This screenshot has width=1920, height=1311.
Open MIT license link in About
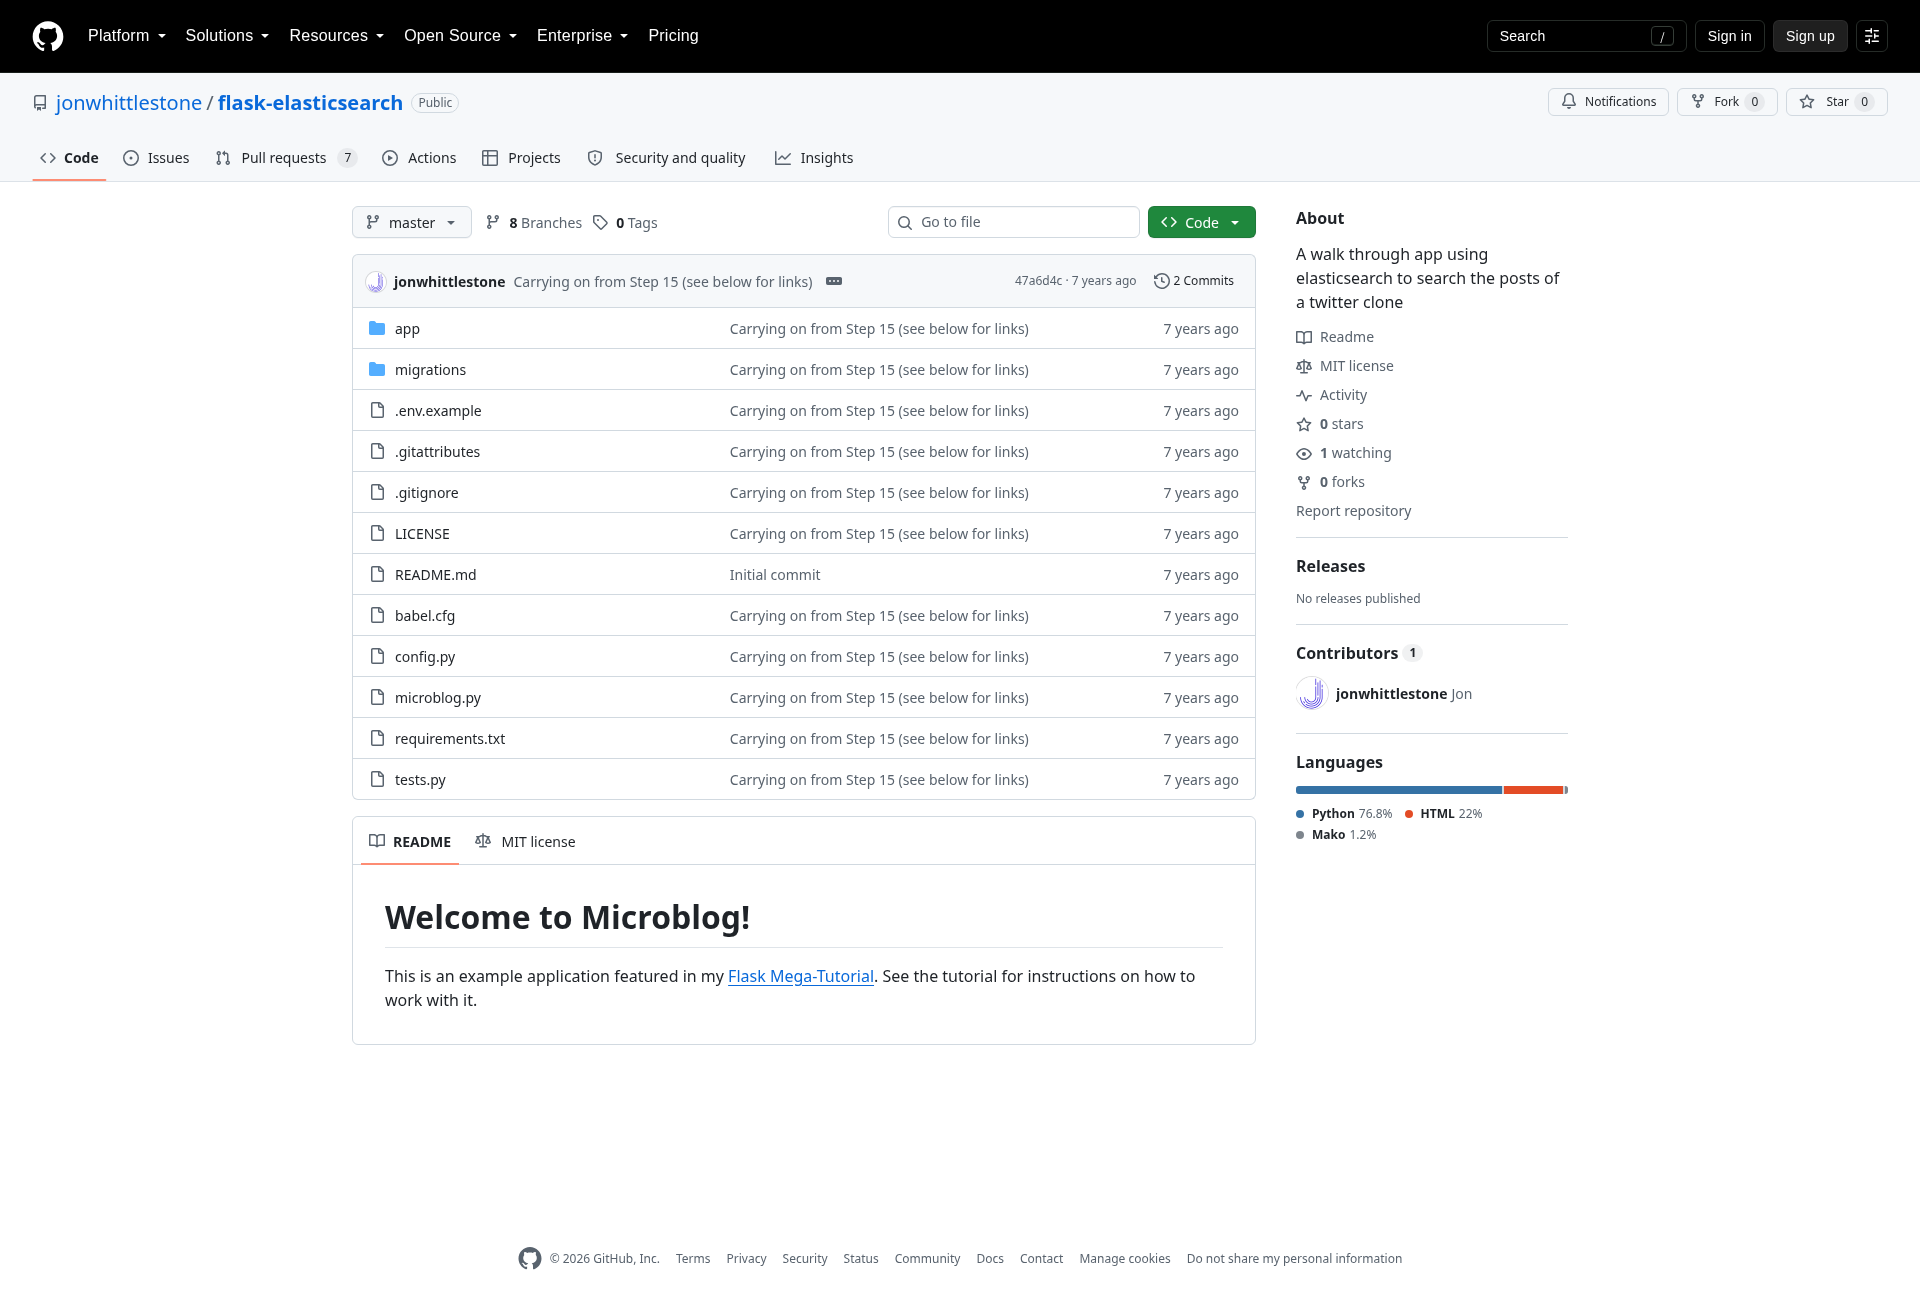(x=1345, y=366)
